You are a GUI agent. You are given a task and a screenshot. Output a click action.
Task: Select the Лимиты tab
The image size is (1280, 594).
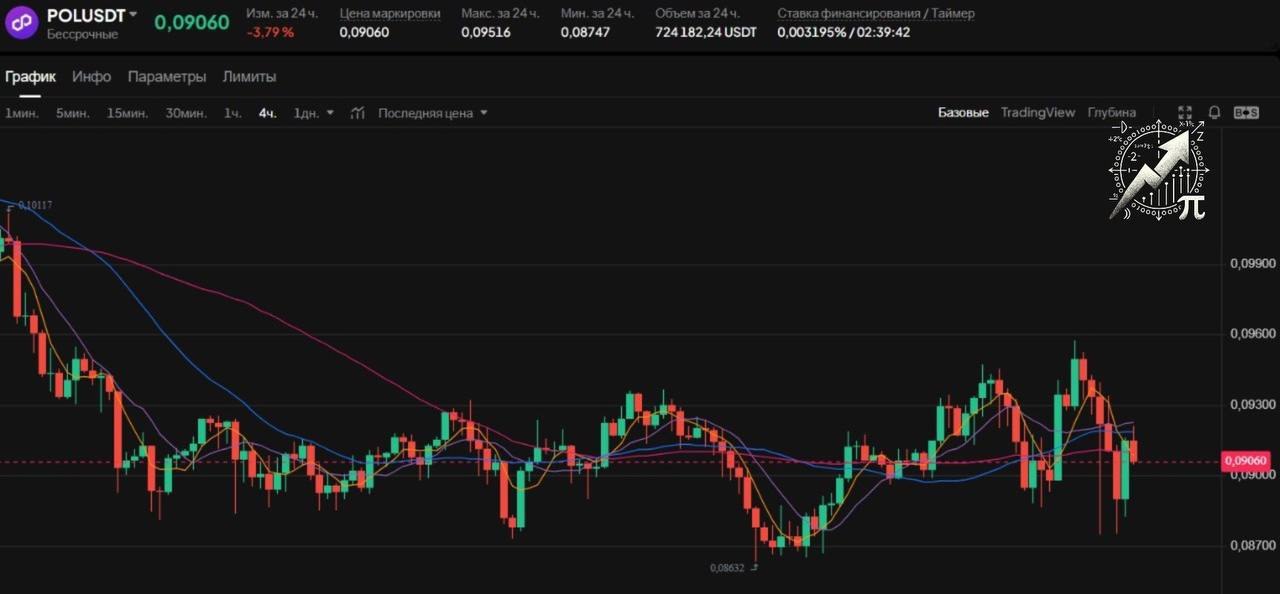pos(249,77)
